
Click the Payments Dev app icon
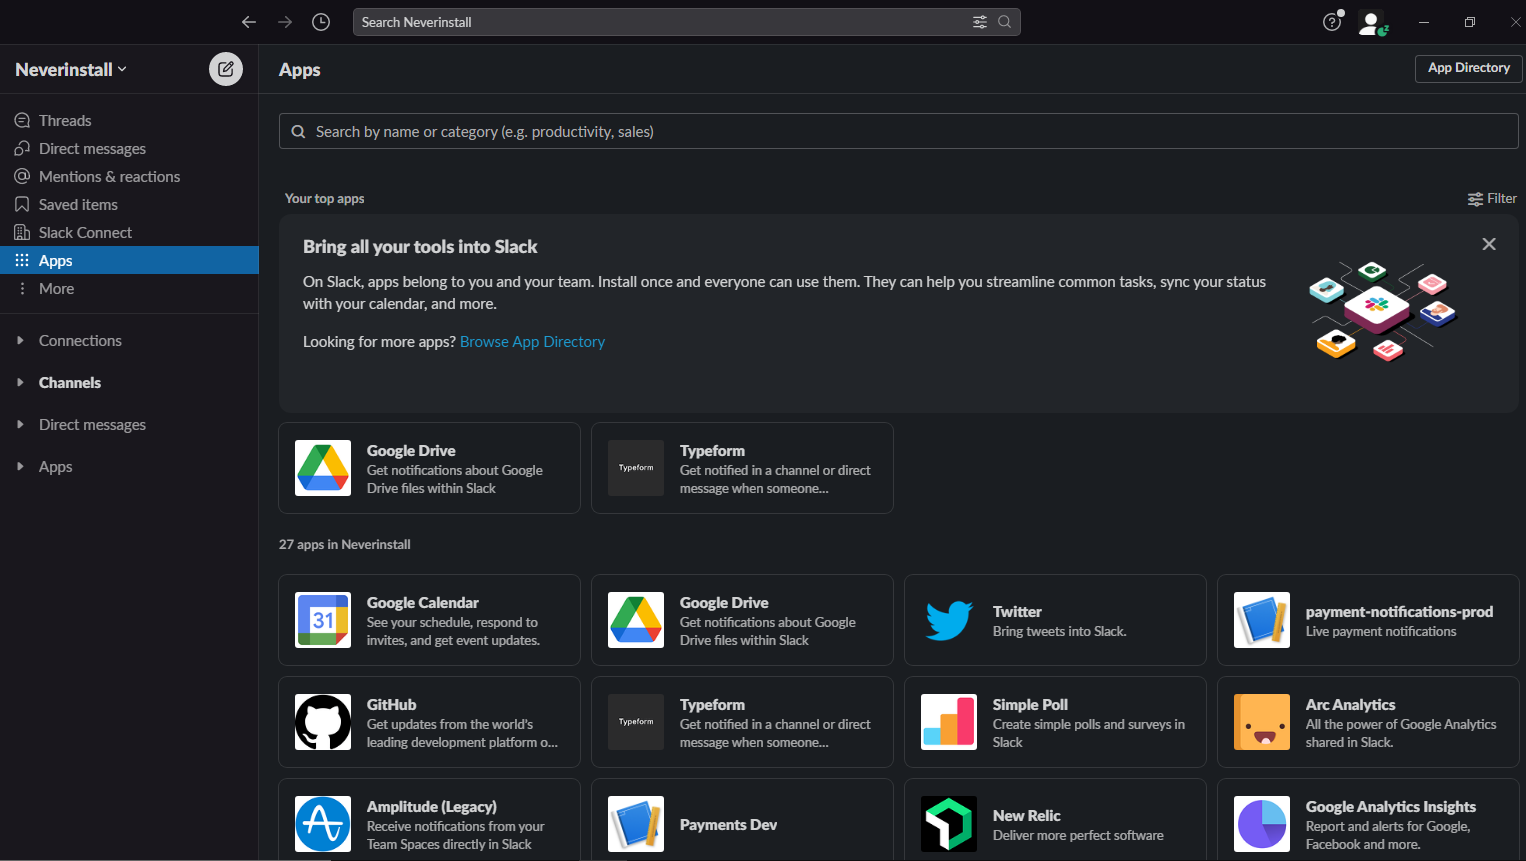636,824
